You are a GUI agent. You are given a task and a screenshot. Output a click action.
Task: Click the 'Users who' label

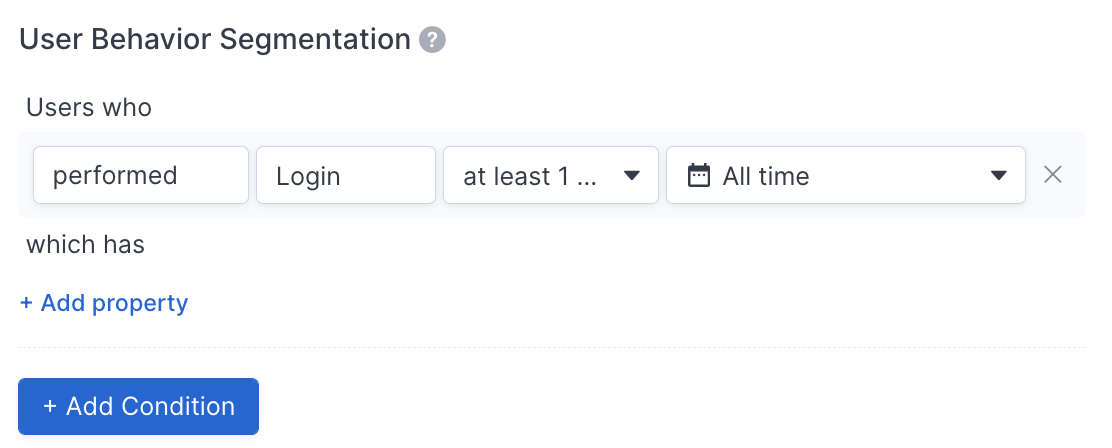click(89, 108)
